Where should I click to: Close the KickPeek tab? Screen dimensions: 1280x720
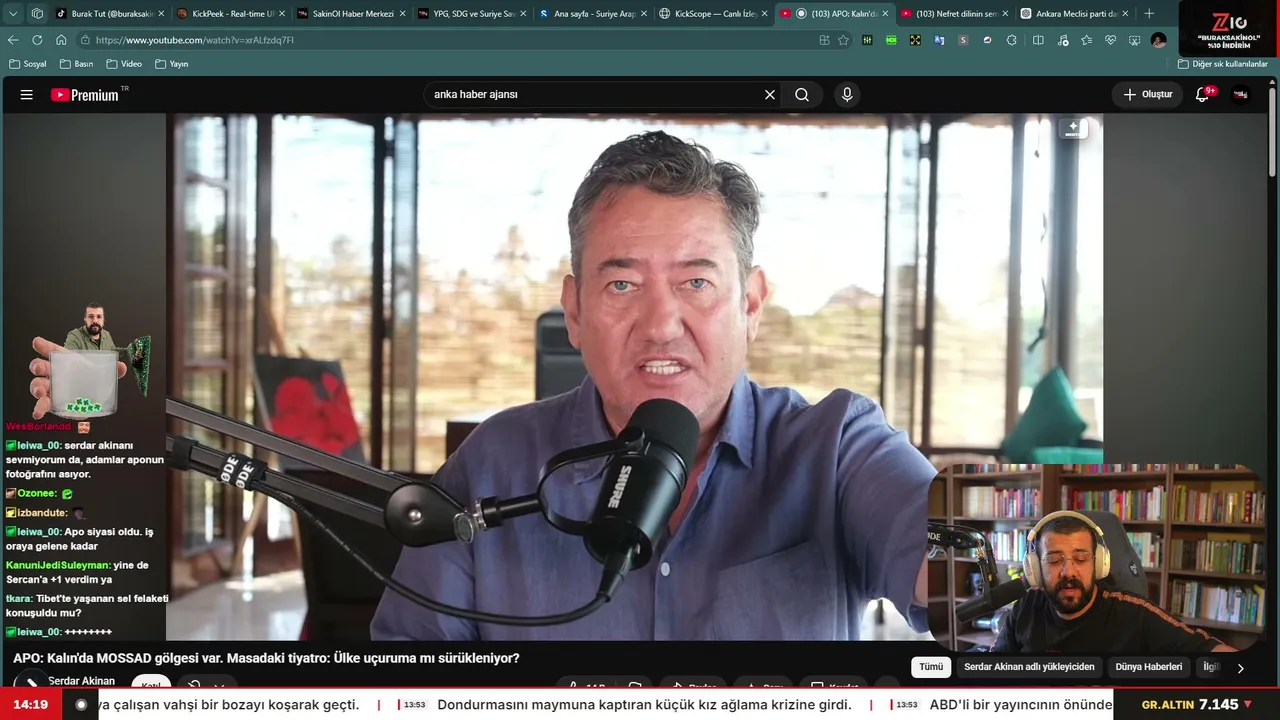click(x=281, y=14)
